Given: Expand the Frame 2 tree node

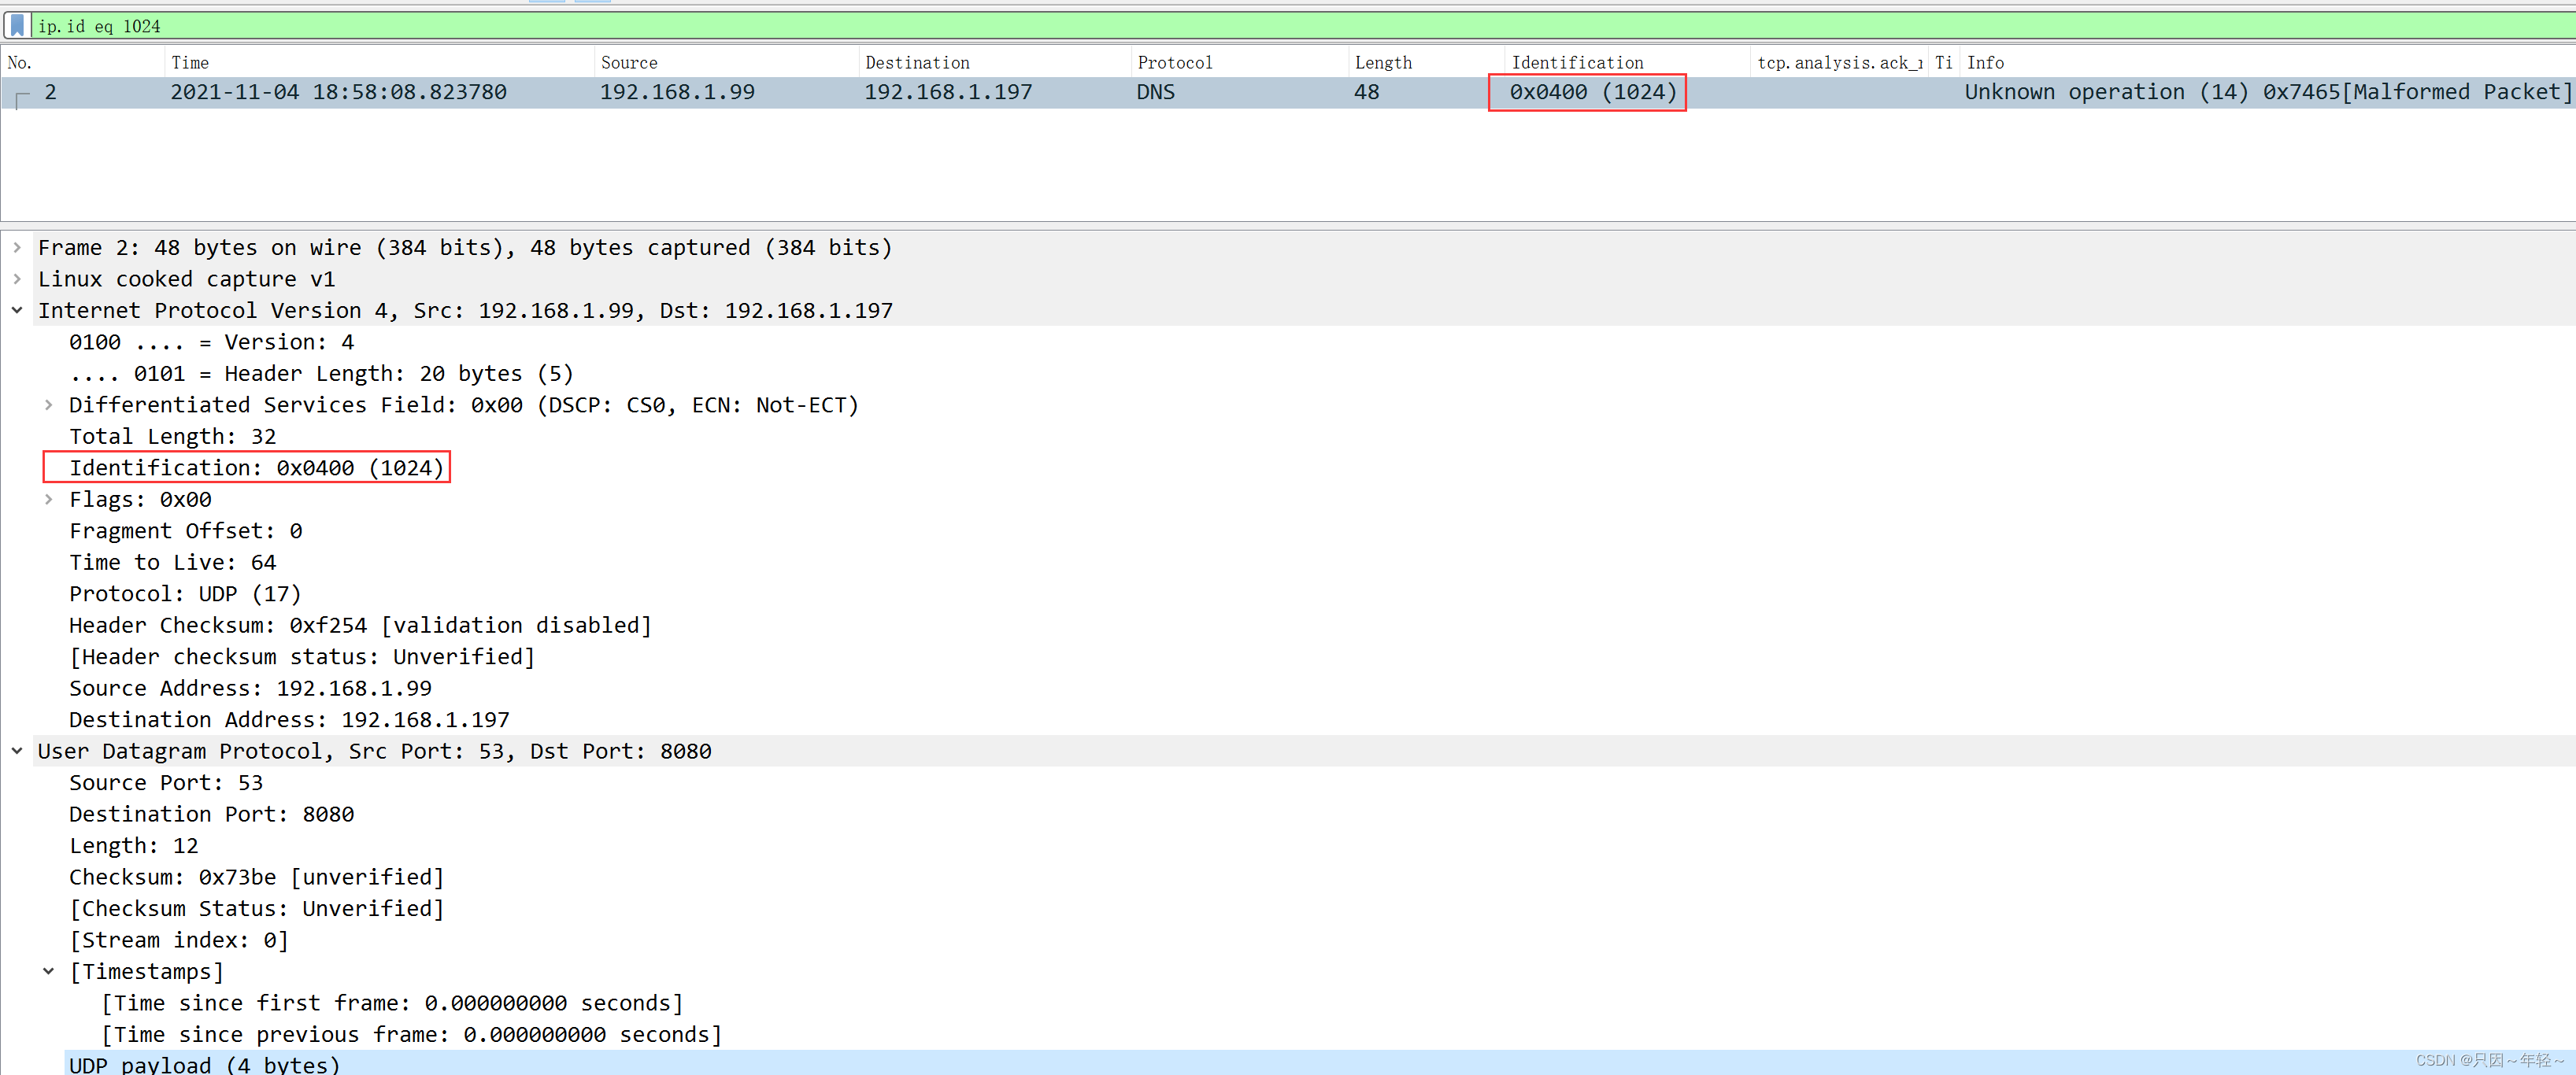Looking at the screenshot, I should [17, 247].
